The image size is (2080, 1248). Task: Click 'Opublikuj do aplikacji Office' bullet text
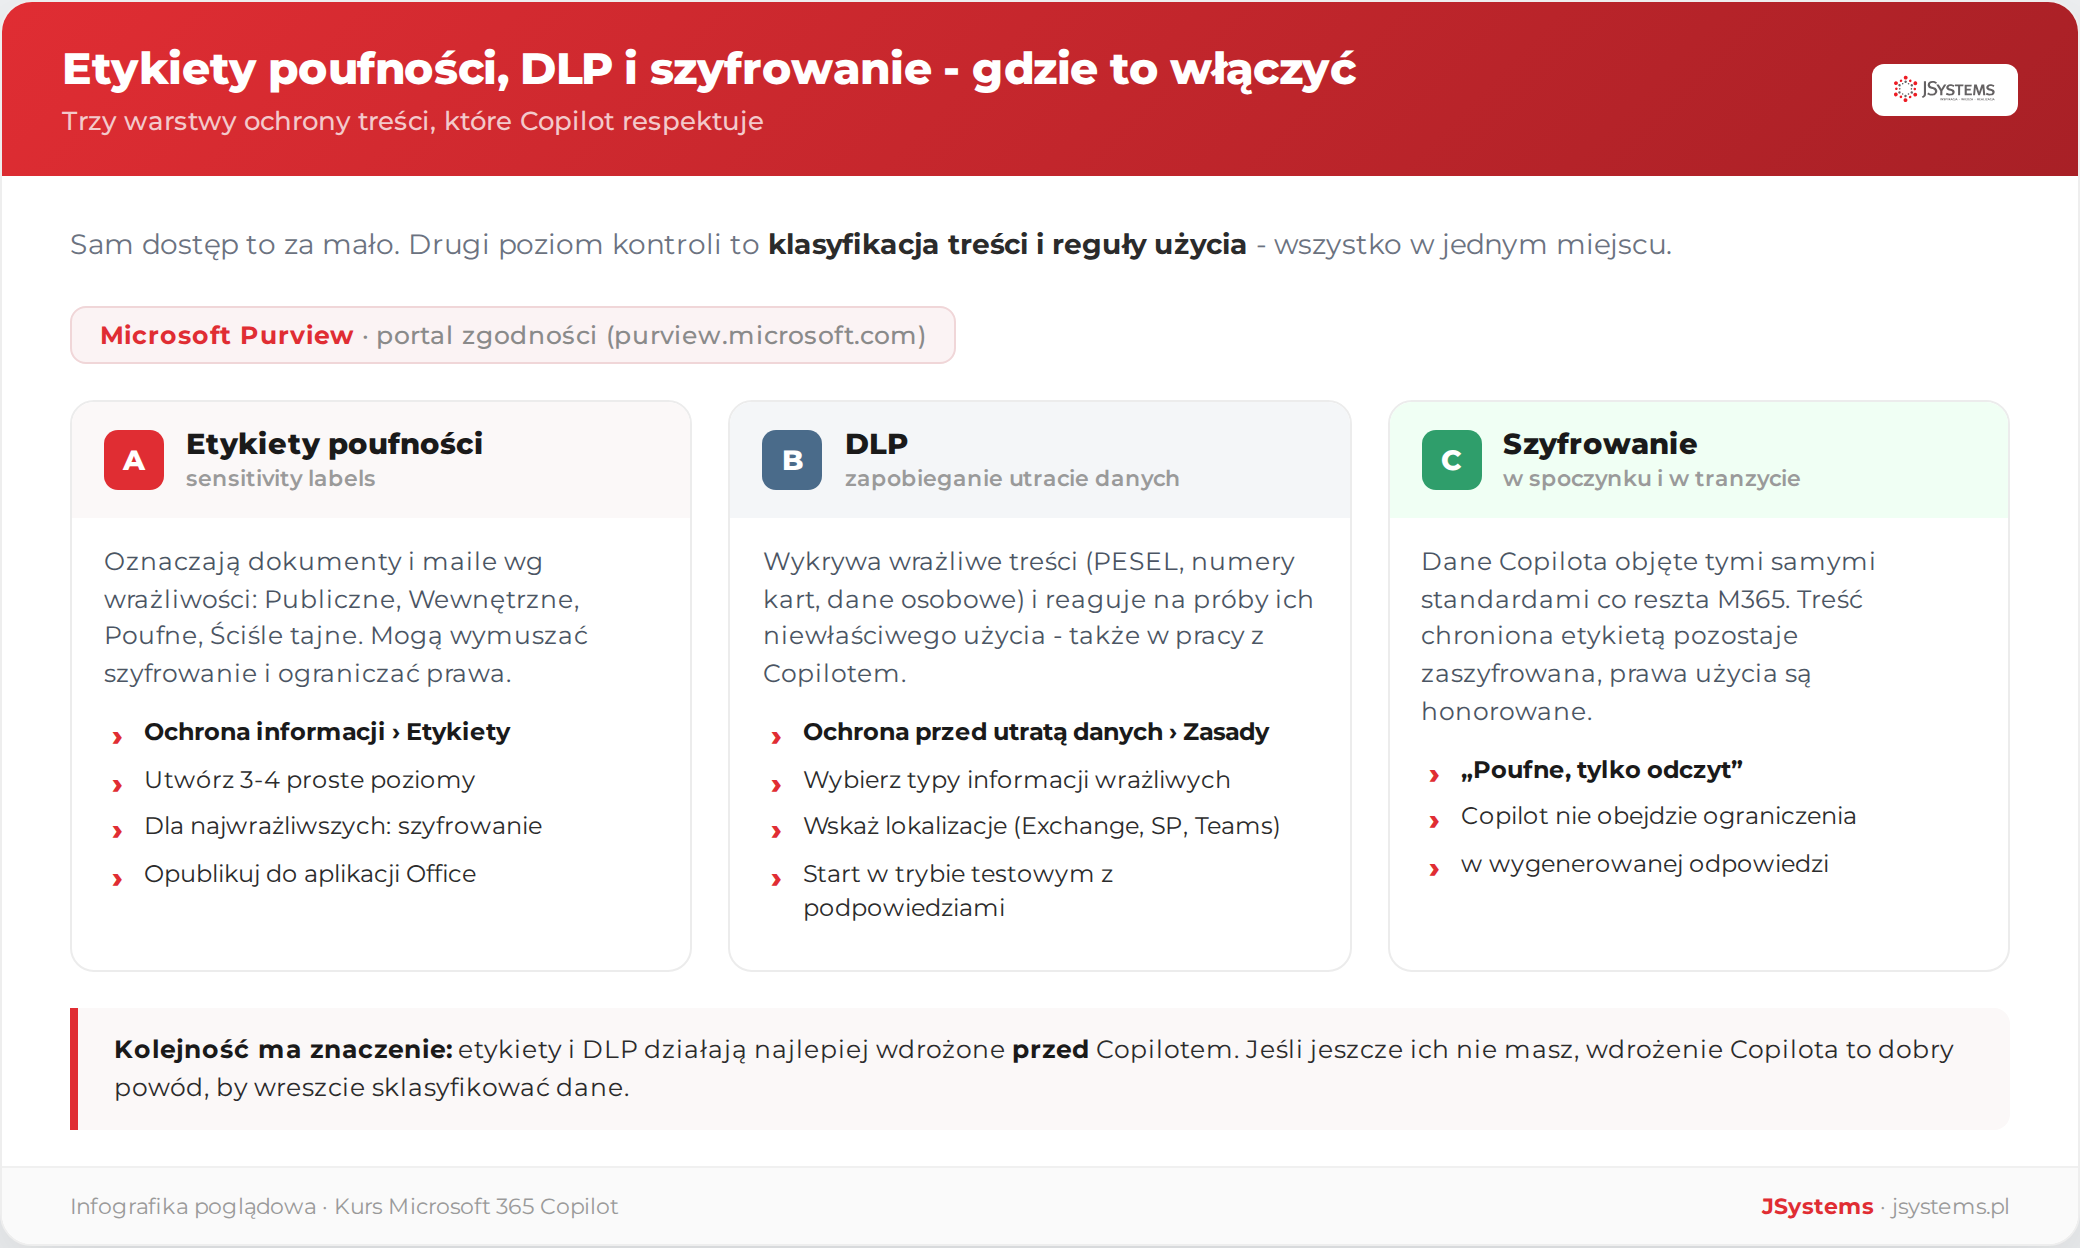coord(310,874)
